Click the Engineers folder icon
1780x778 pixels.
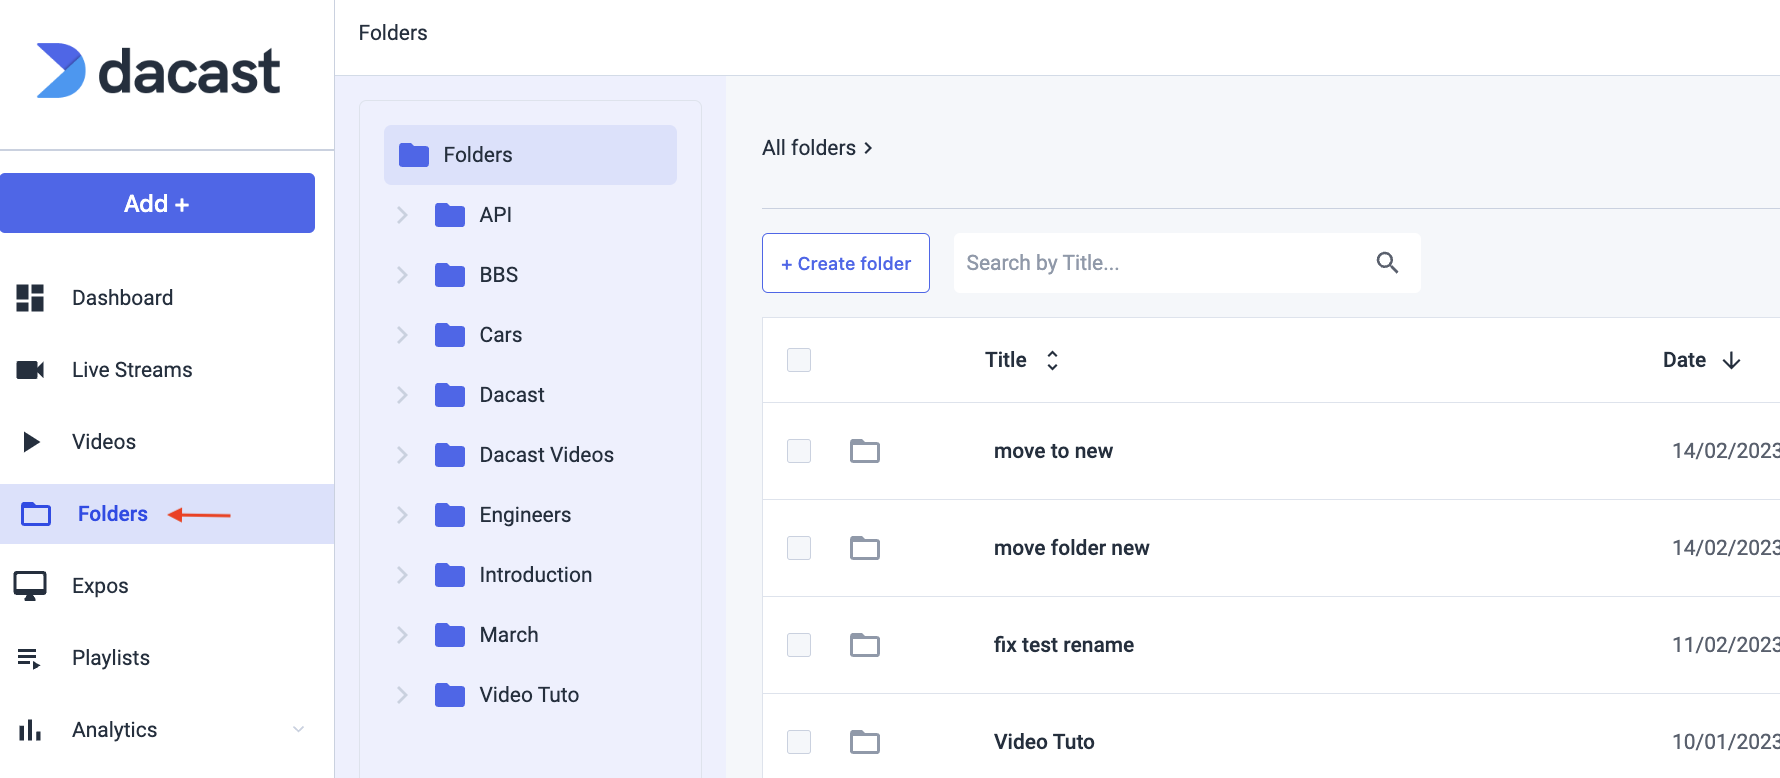(x=450, y=515)
